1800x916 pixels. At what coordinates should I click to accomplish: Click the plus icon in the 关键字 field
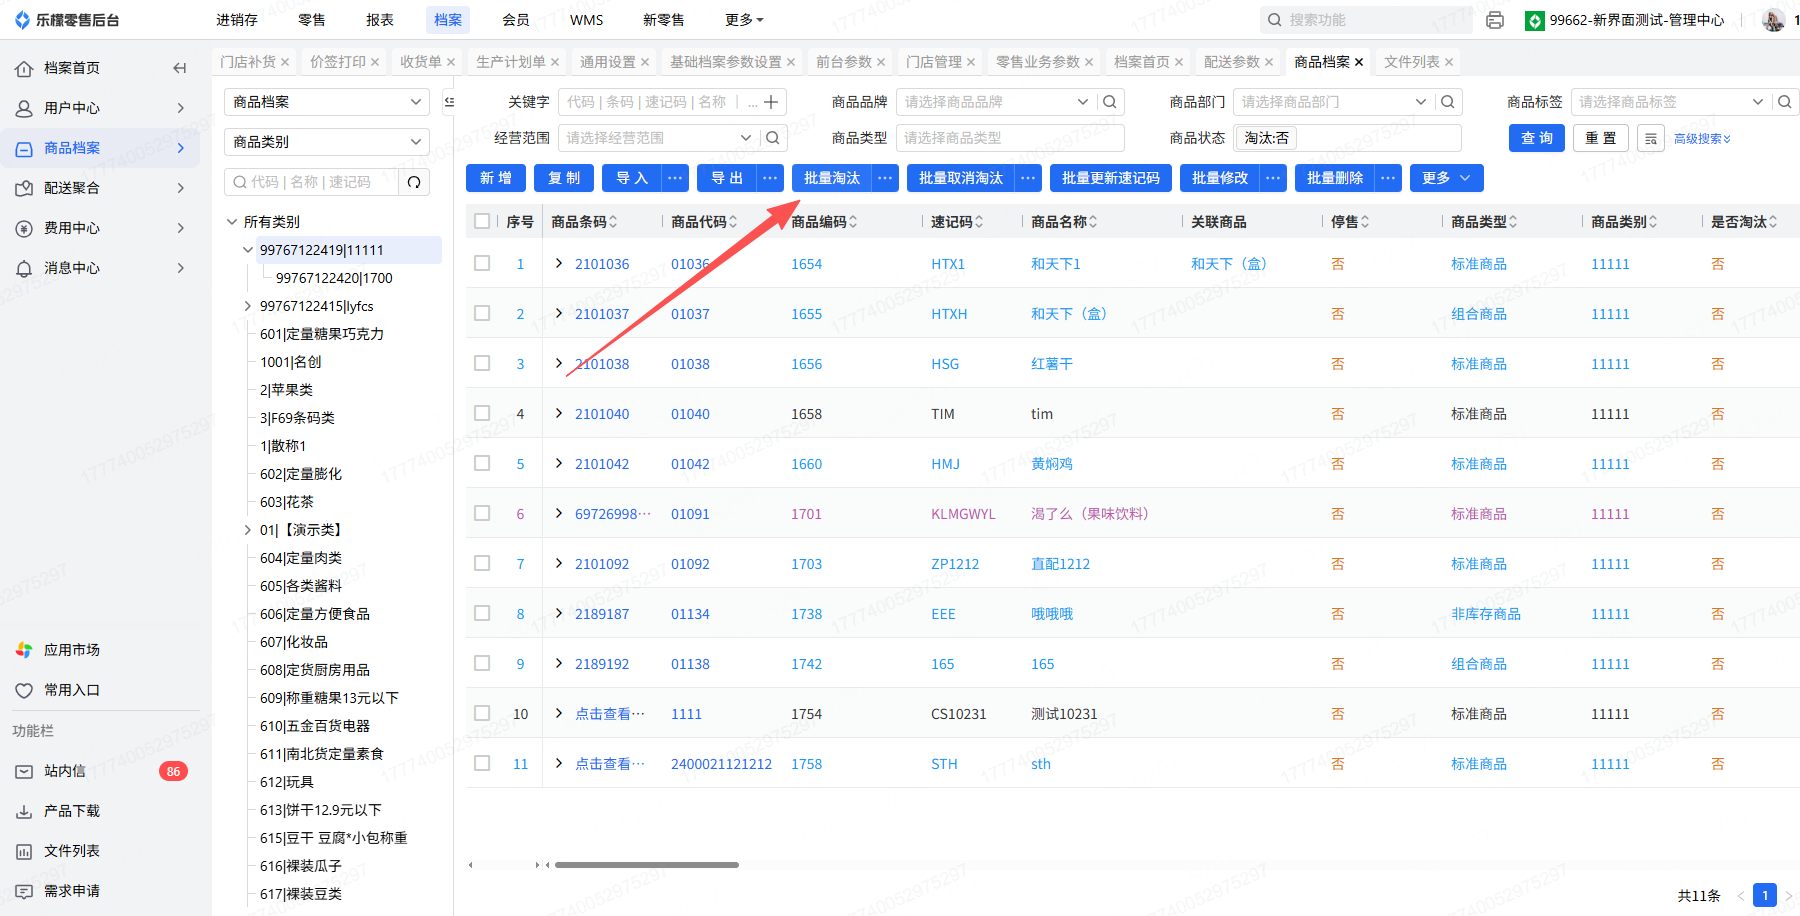tap(771, 102)
